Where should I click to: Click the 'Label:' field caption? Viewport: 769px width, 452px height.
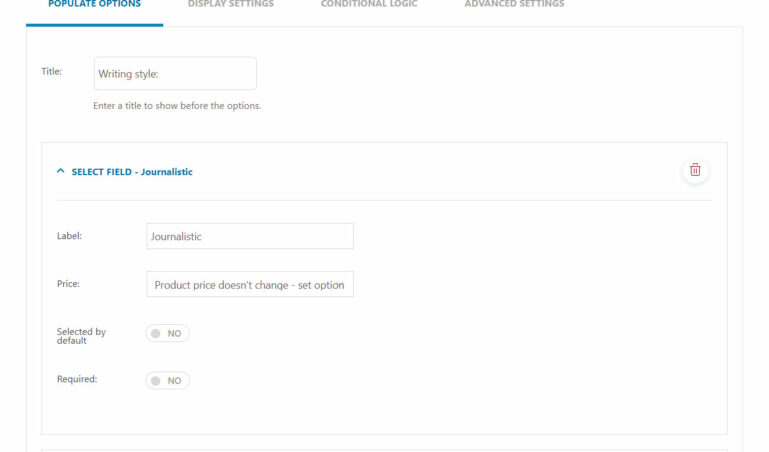[x=69, y=236]
